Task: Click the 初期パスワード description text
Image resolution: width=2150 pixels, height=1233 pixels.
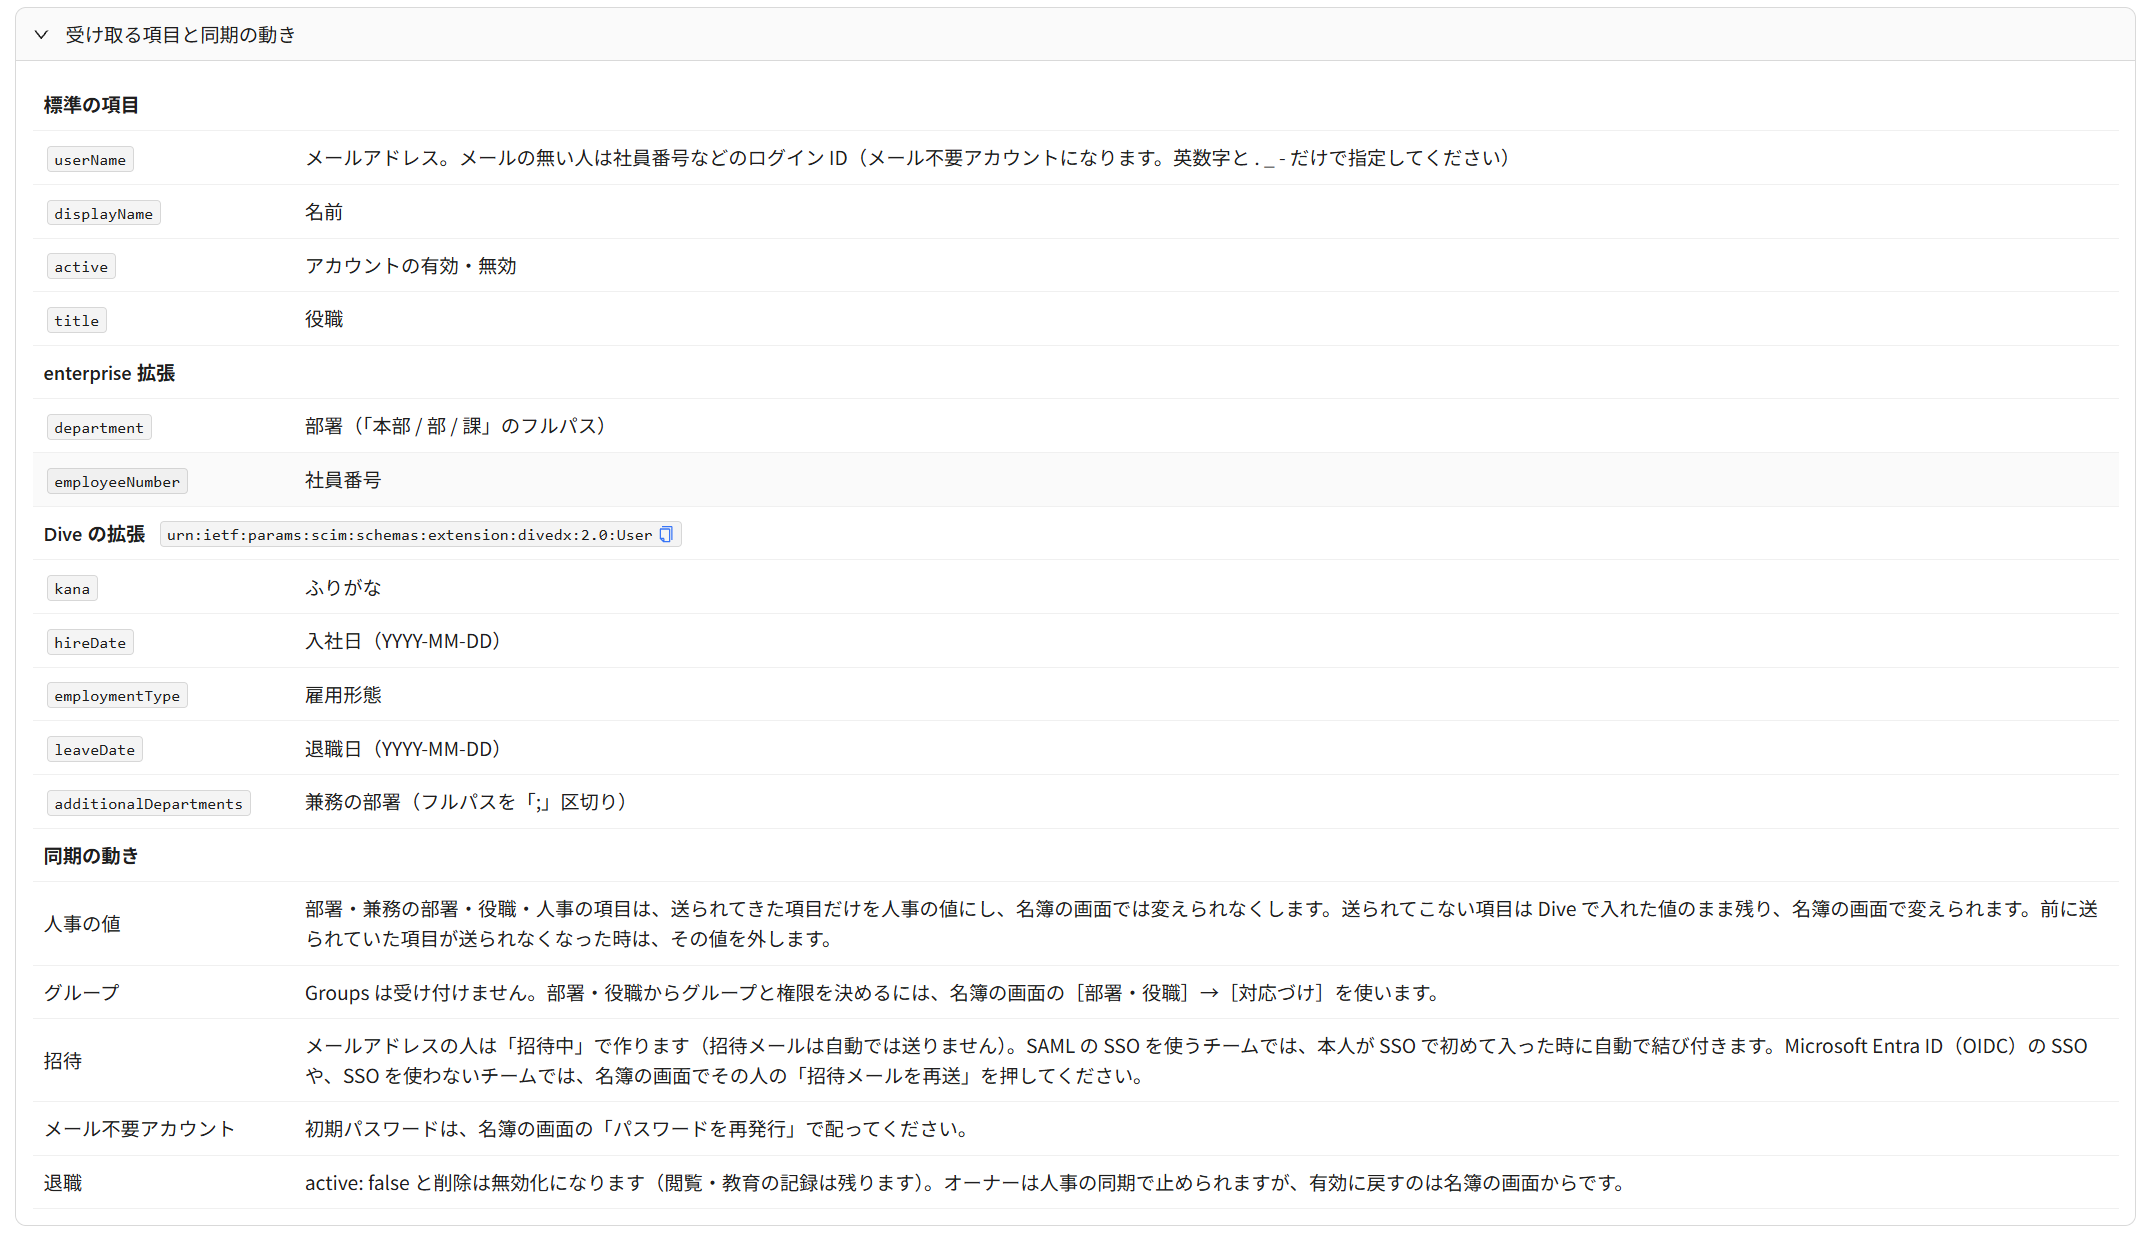Action: (x=638, y=1129)
